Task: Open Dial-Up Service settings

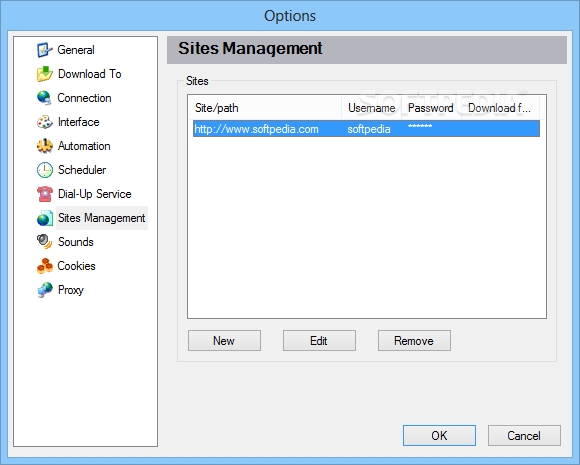Action: click(95, 194)
